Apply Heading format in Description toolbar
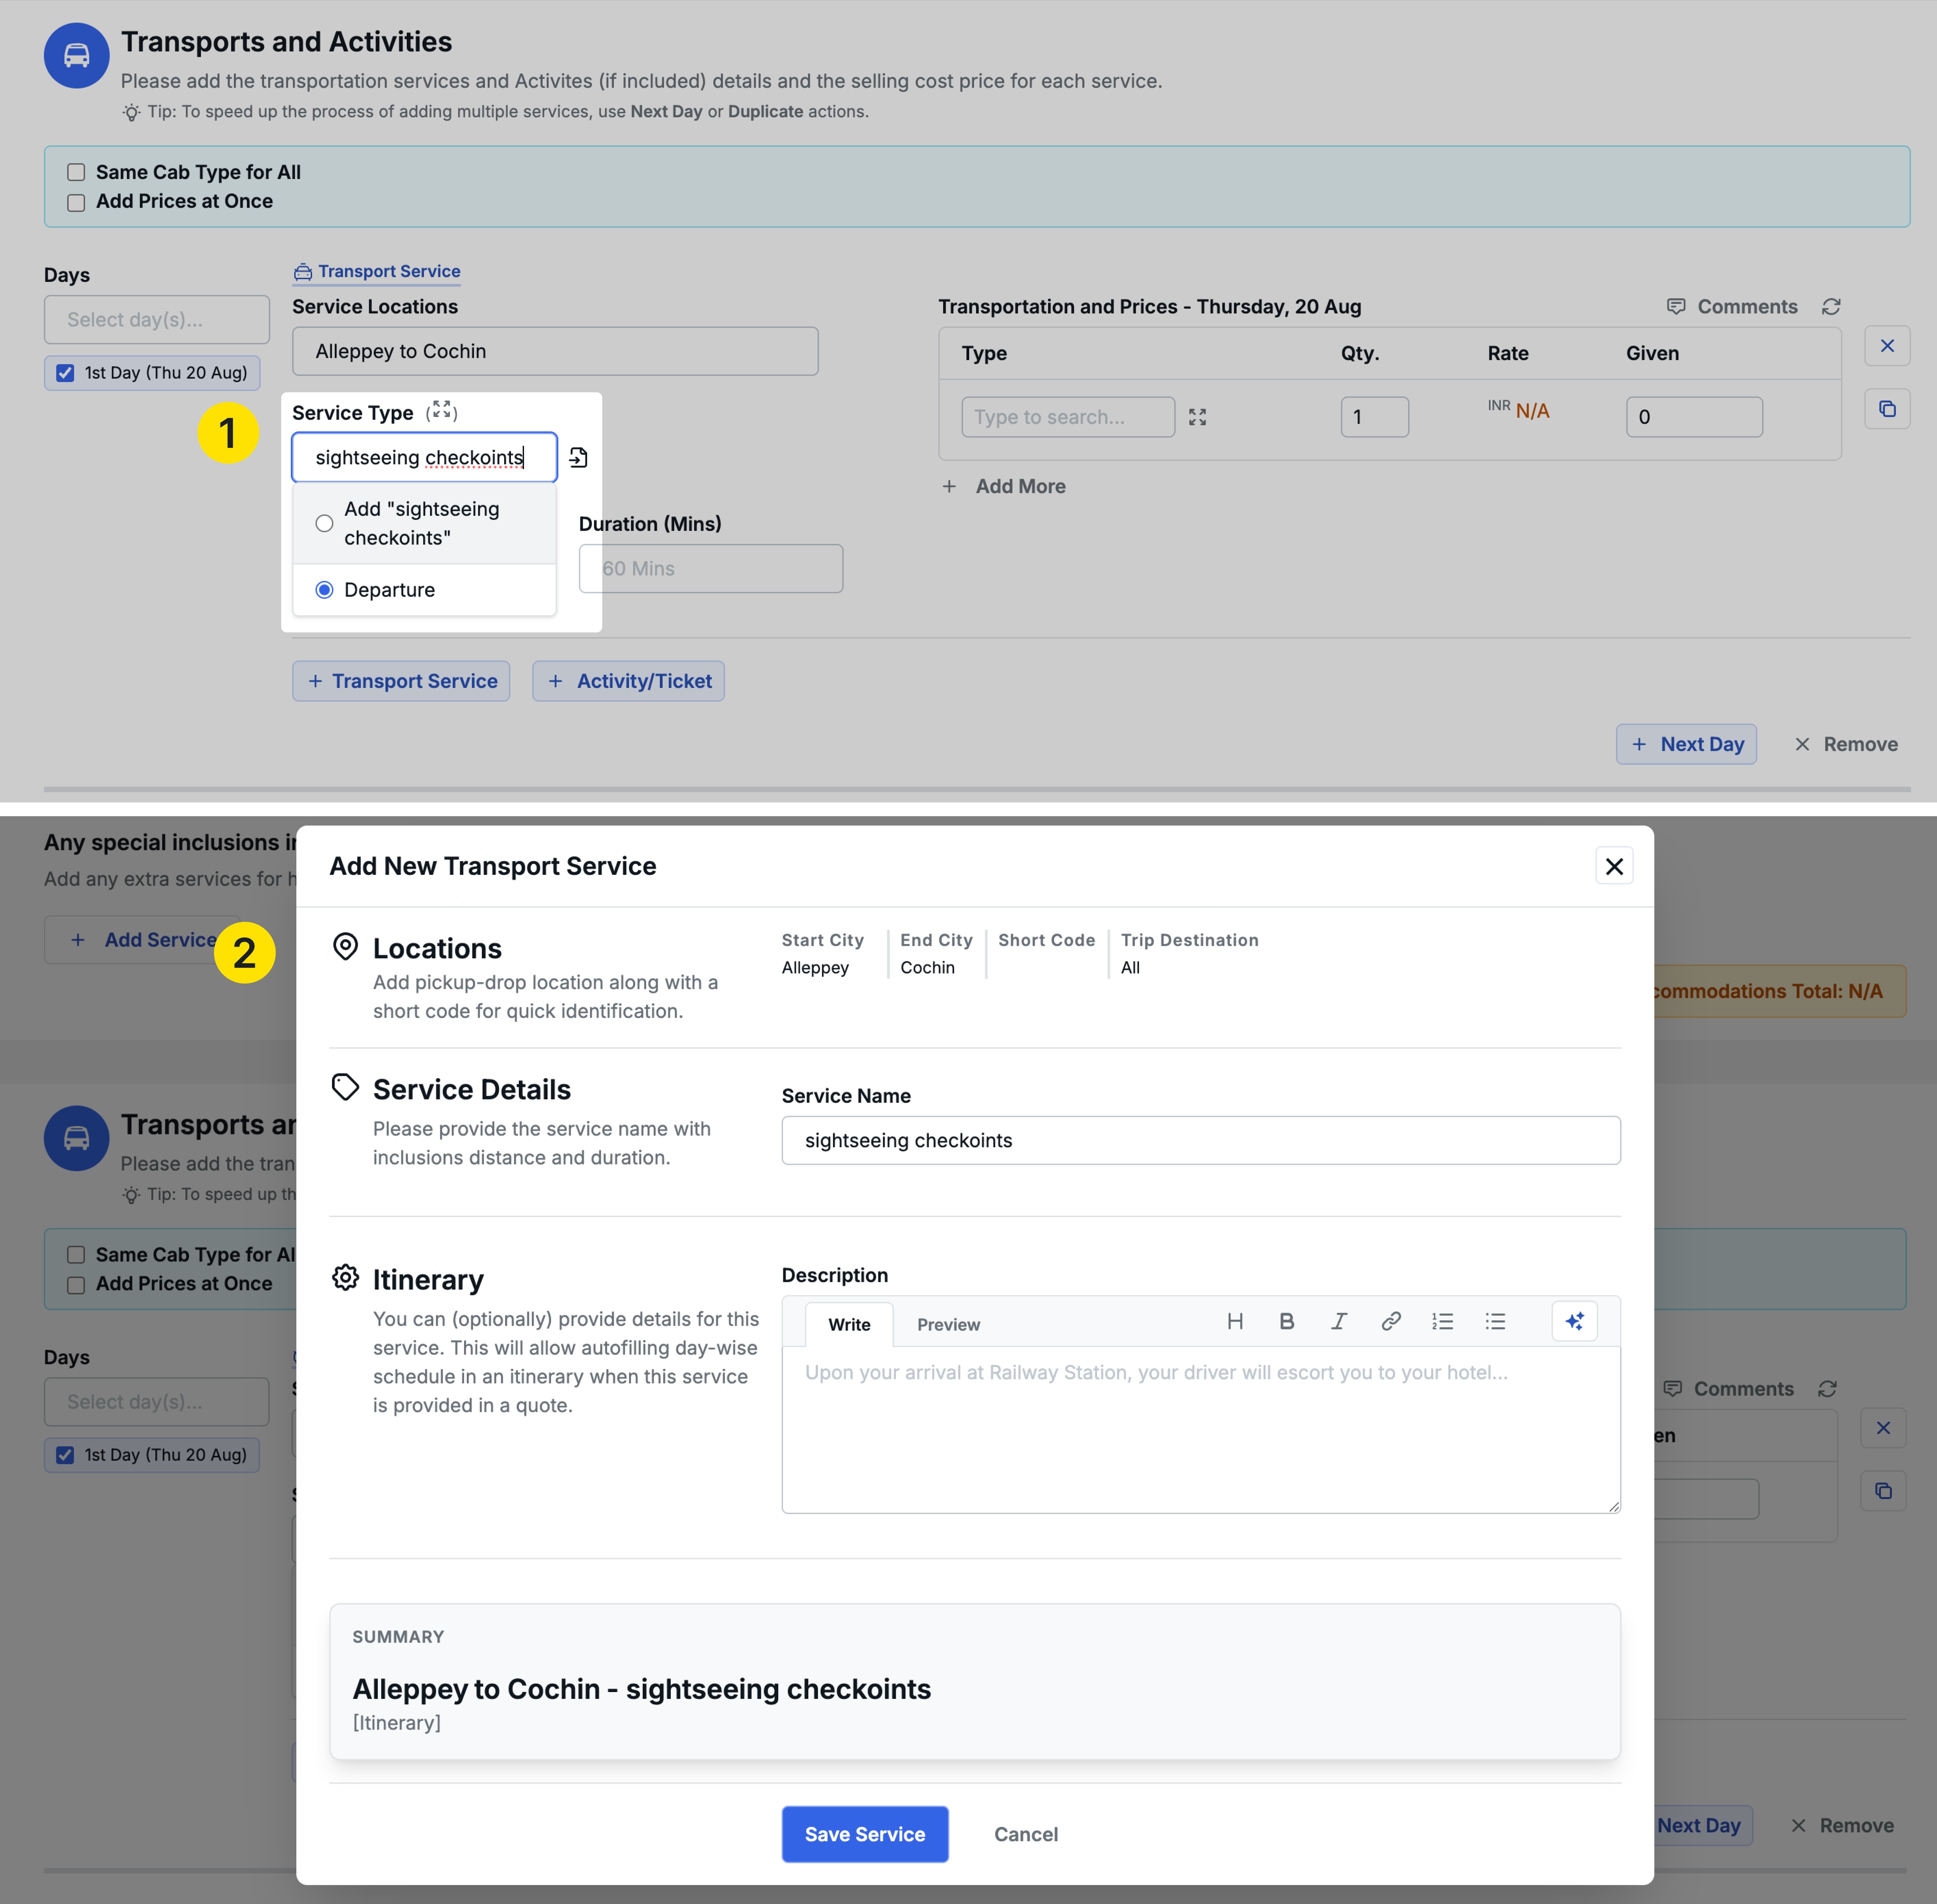Image resolution: width=1937 pixels, height=1904 pixels. pos(1235,1322)
